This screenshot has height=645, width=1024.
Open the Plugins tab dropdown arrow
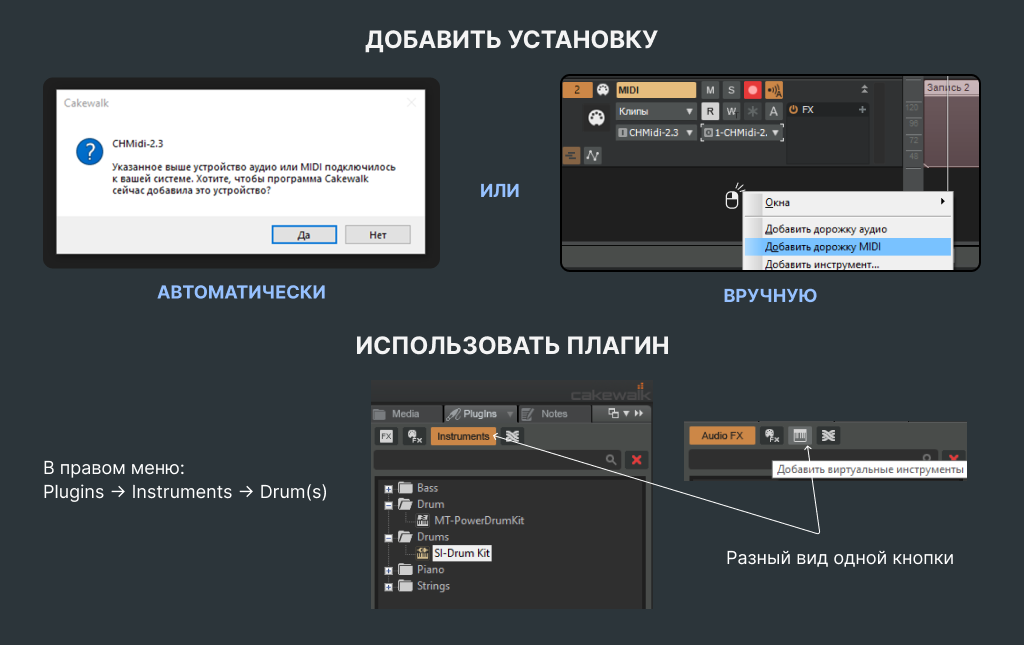point(510,414)
